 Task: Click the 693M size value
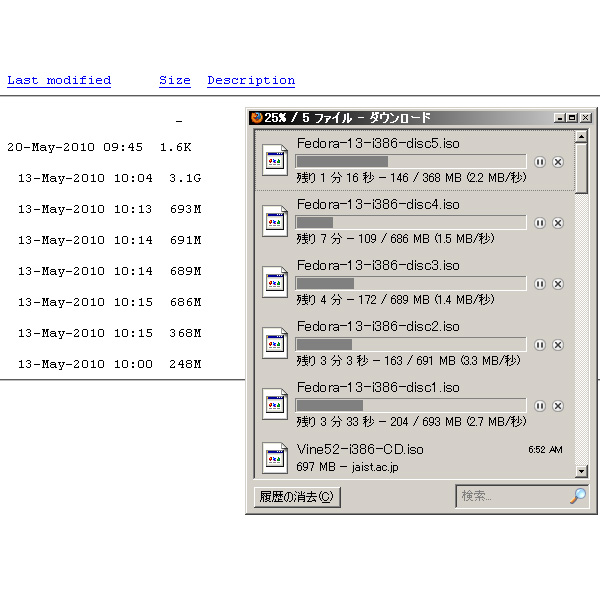(186, 209)
